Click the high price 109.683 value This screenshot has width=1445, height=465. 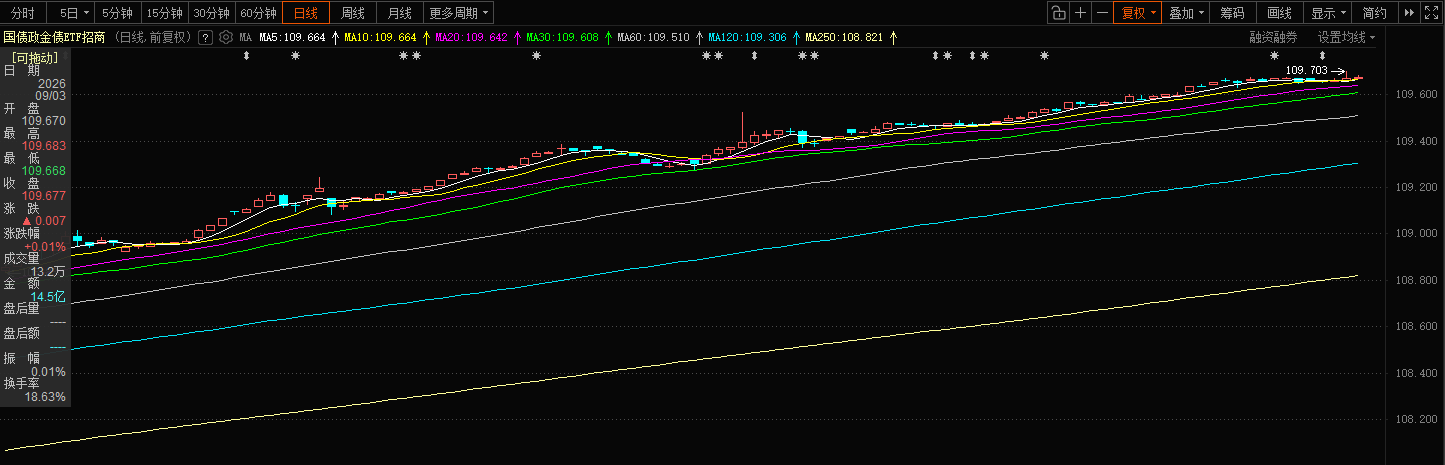(x=44, y=146)
